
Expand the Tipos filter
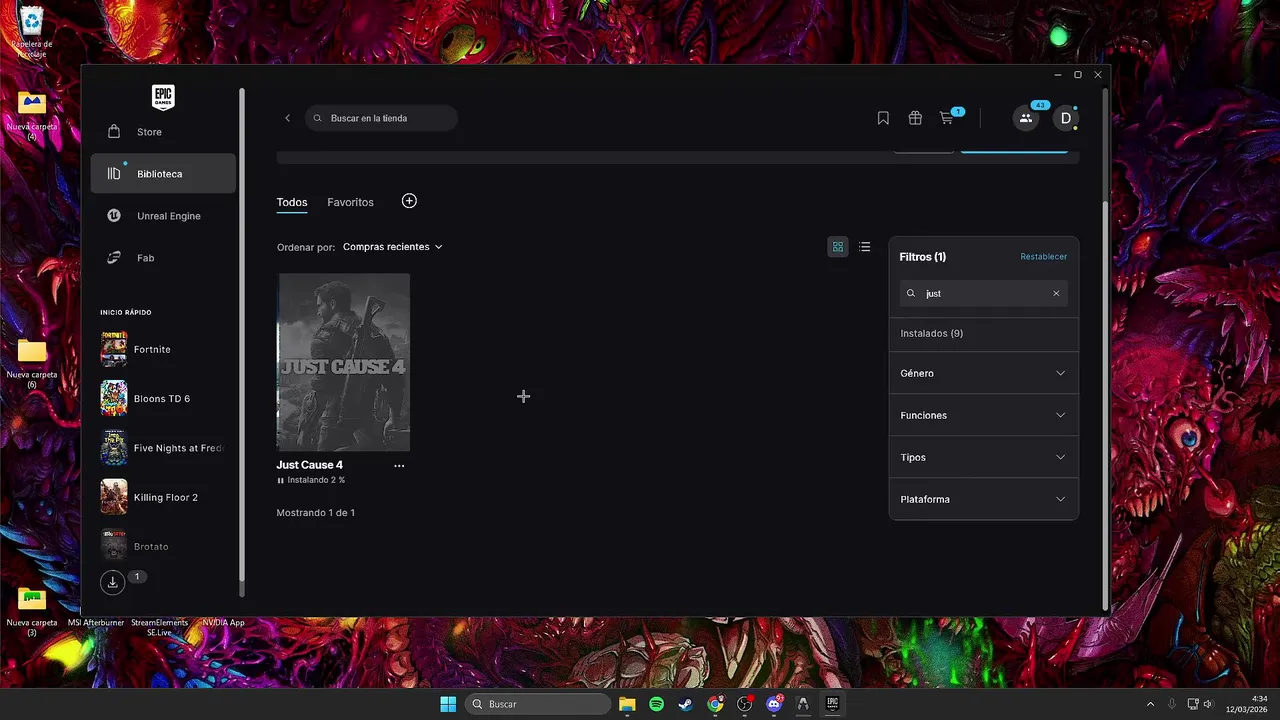[984, 457]
